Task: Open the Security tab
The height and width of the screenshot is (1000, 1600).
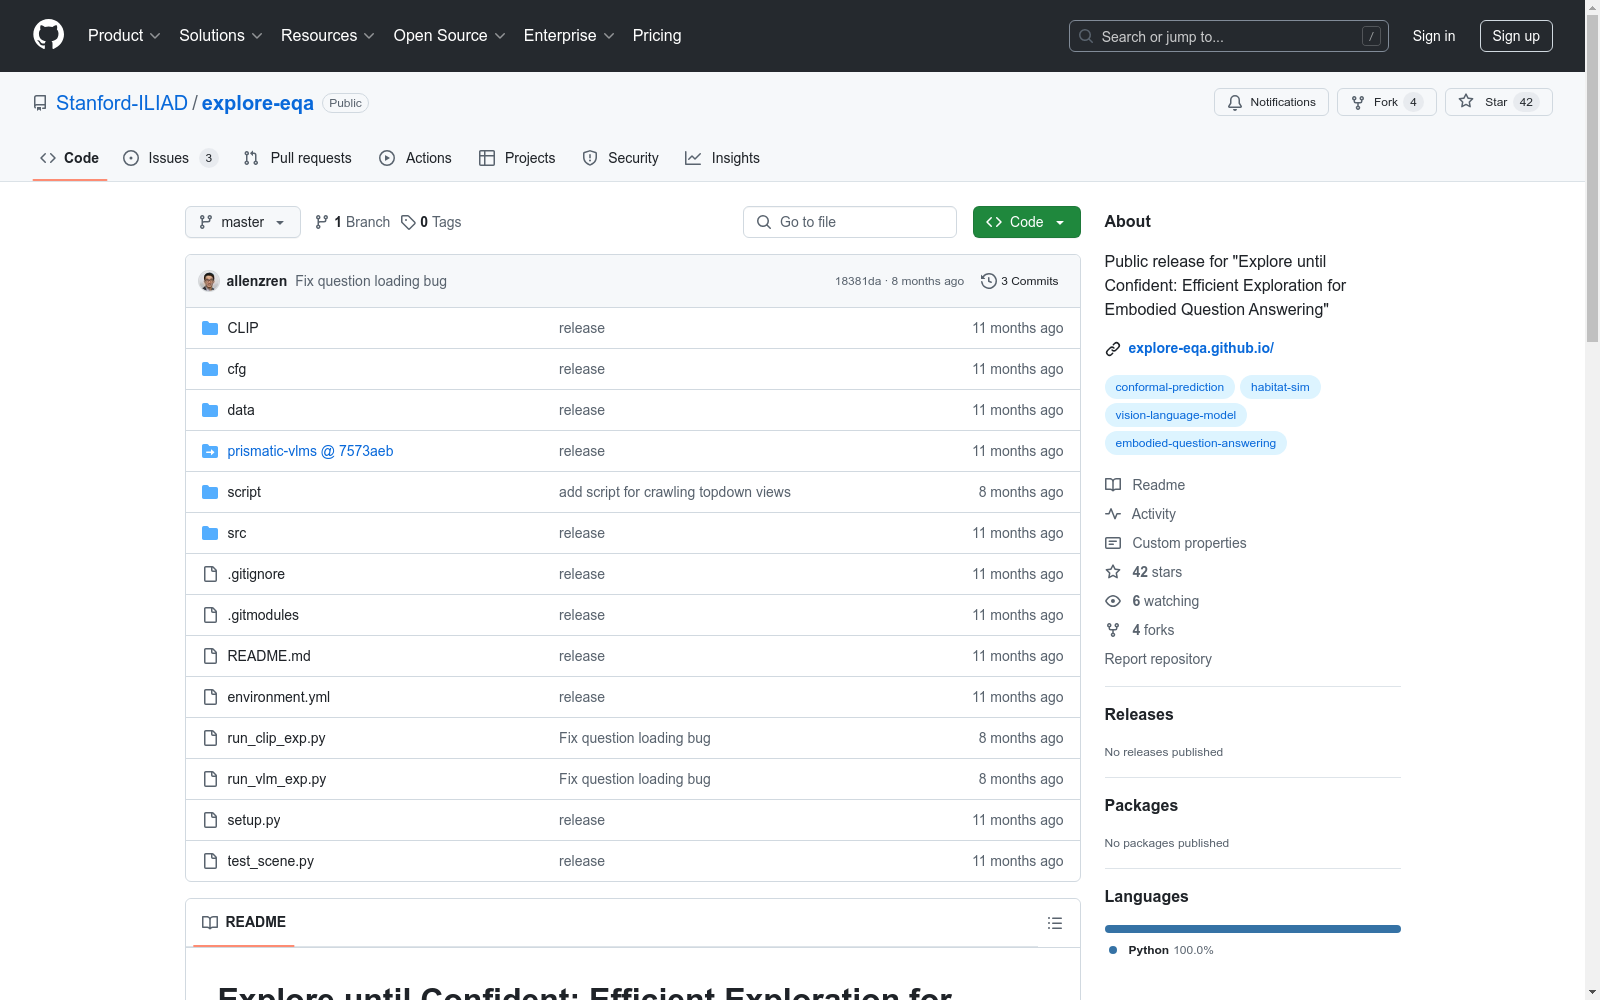Action: tap(621, 158)
